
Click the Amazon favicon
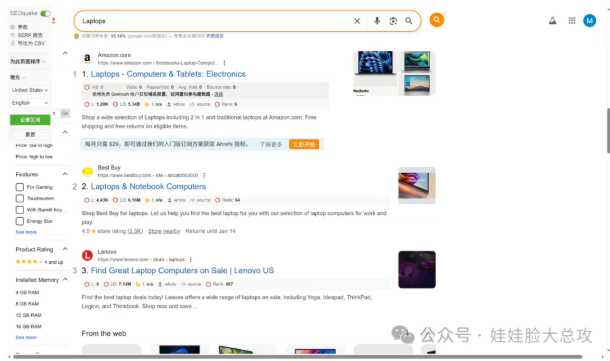[87, 58]
